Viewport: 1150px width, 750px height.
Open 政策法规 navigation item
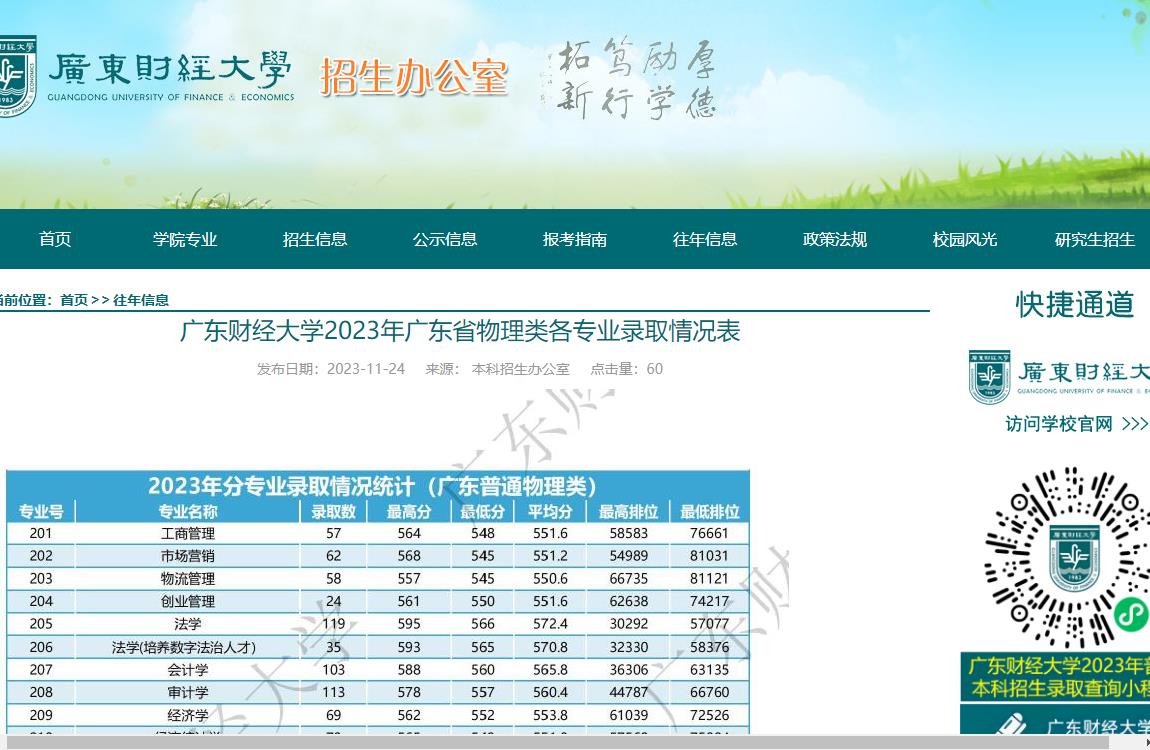(835, 239)
